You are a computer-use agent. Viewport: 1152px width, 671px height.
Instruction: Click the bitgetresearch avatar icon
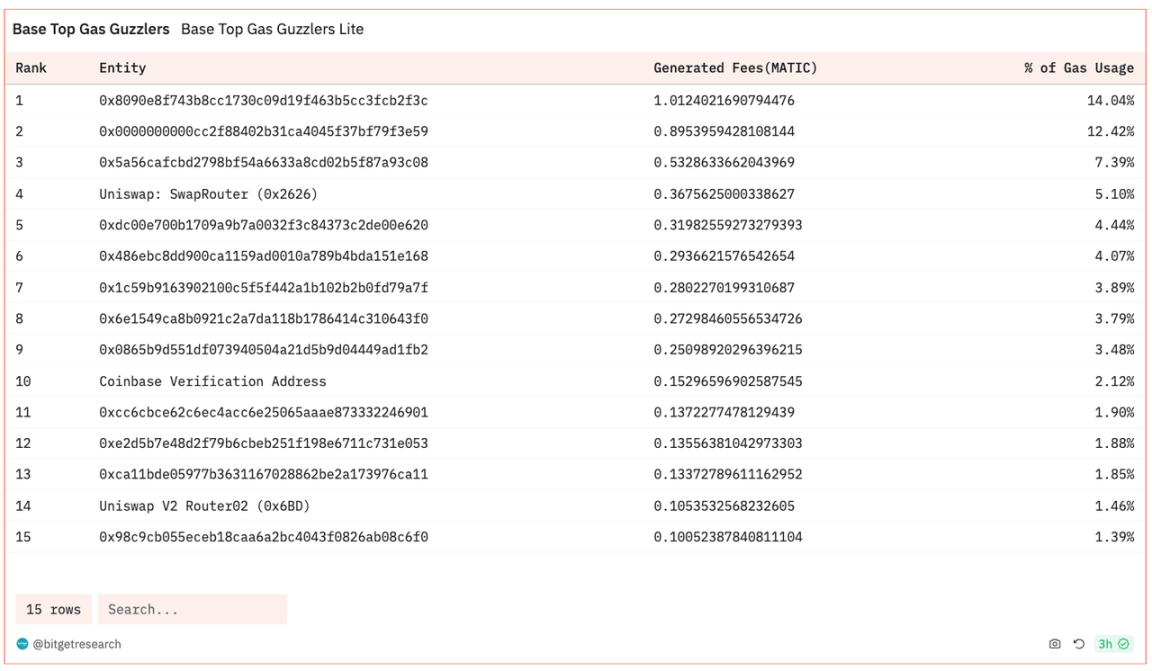[23, 644]
